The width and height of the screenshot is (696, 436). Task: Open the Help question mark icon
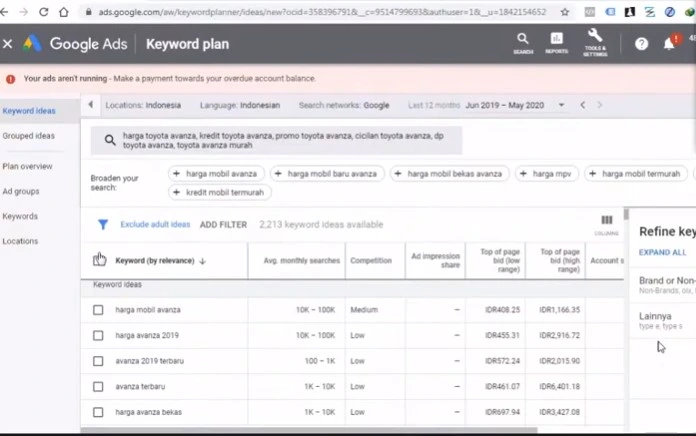pos(641,44)
